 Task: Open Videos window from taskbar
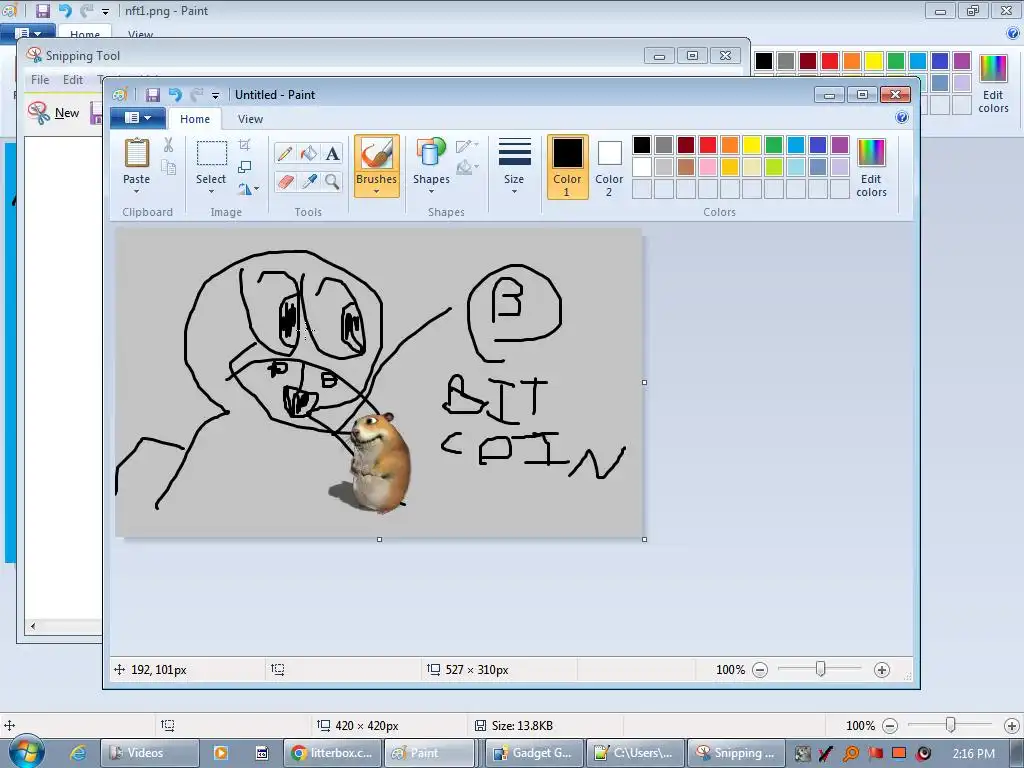[150, 753]
